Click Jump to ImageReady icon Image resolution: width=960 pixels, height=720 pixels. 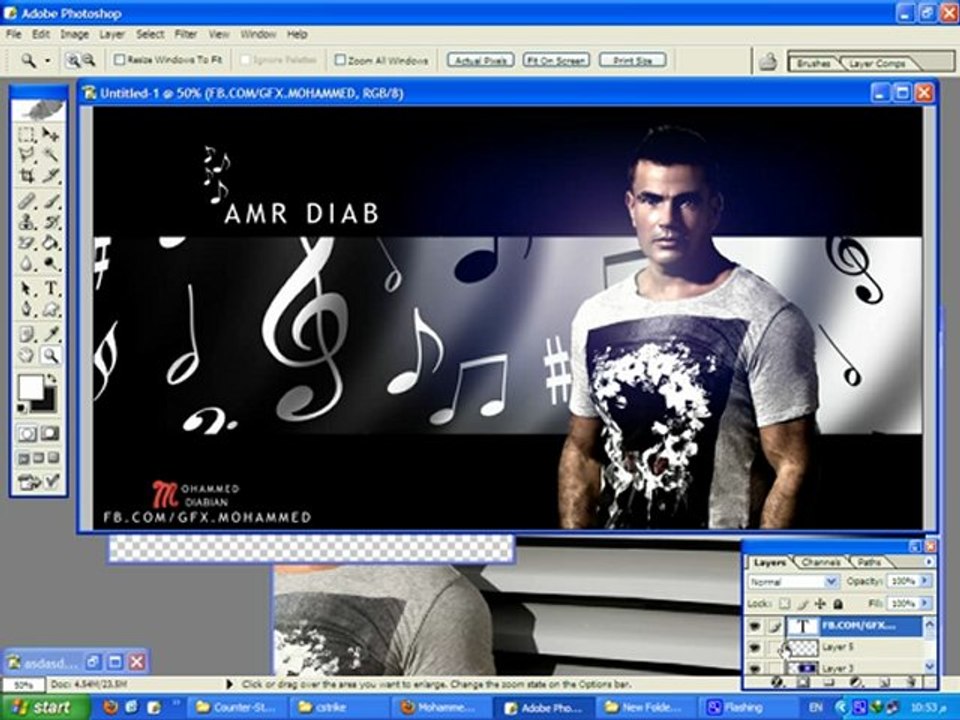coord(38,482)
